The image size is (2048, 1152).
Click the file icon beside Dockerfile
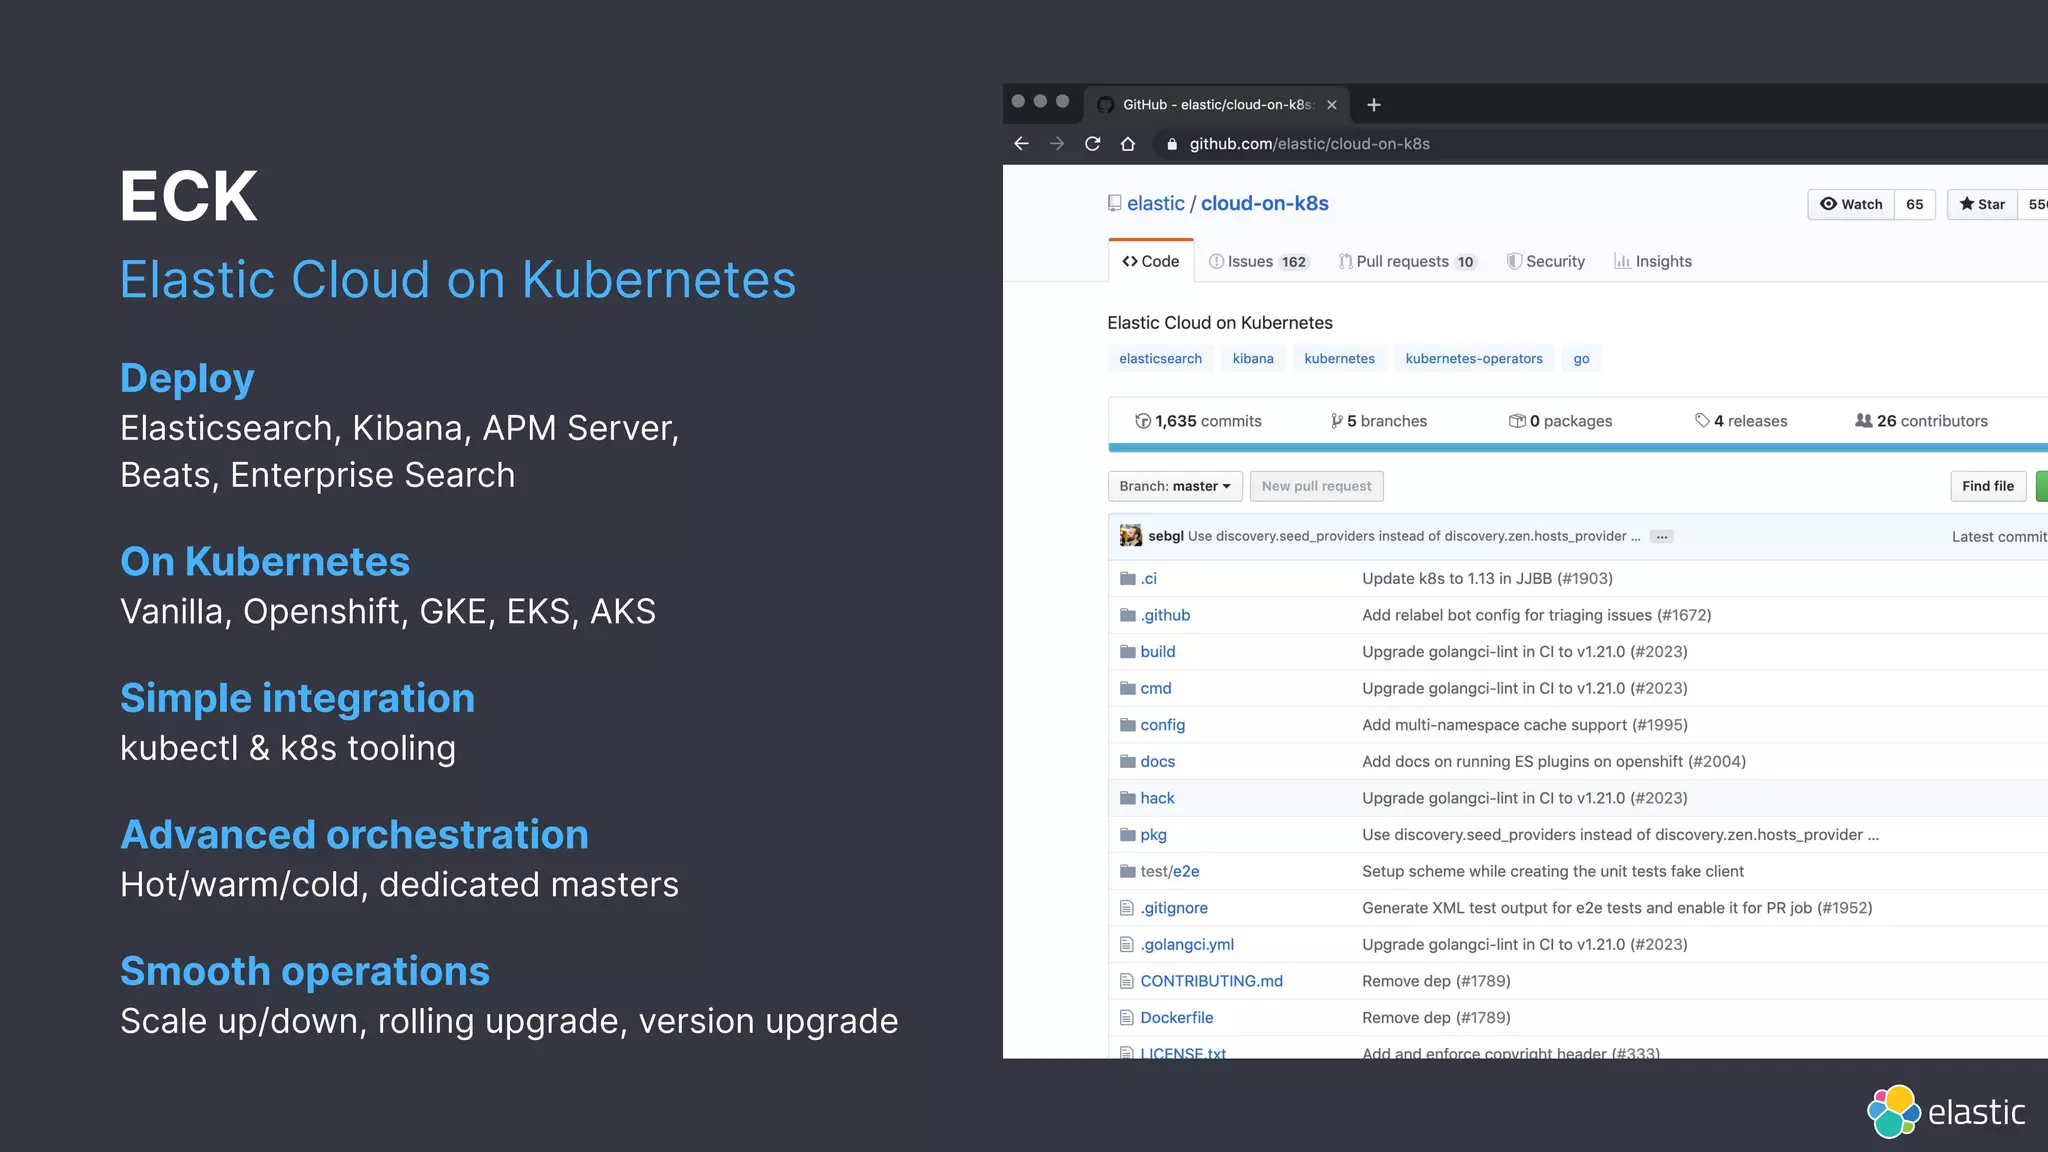click(x=1127, y=1018)
